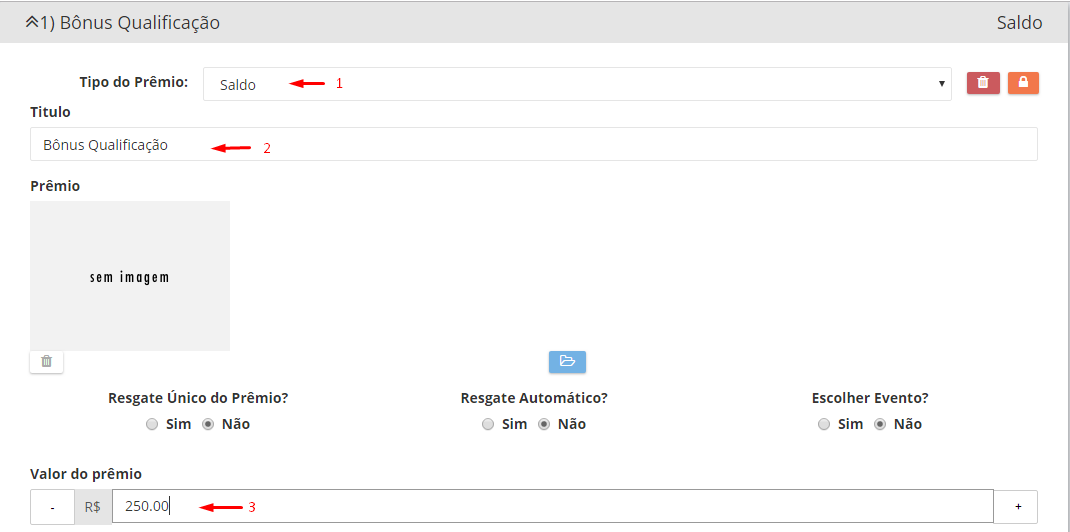Open the Tipo do Prêmio dropdown
The image size is (1070, 532).
(577, 84)
